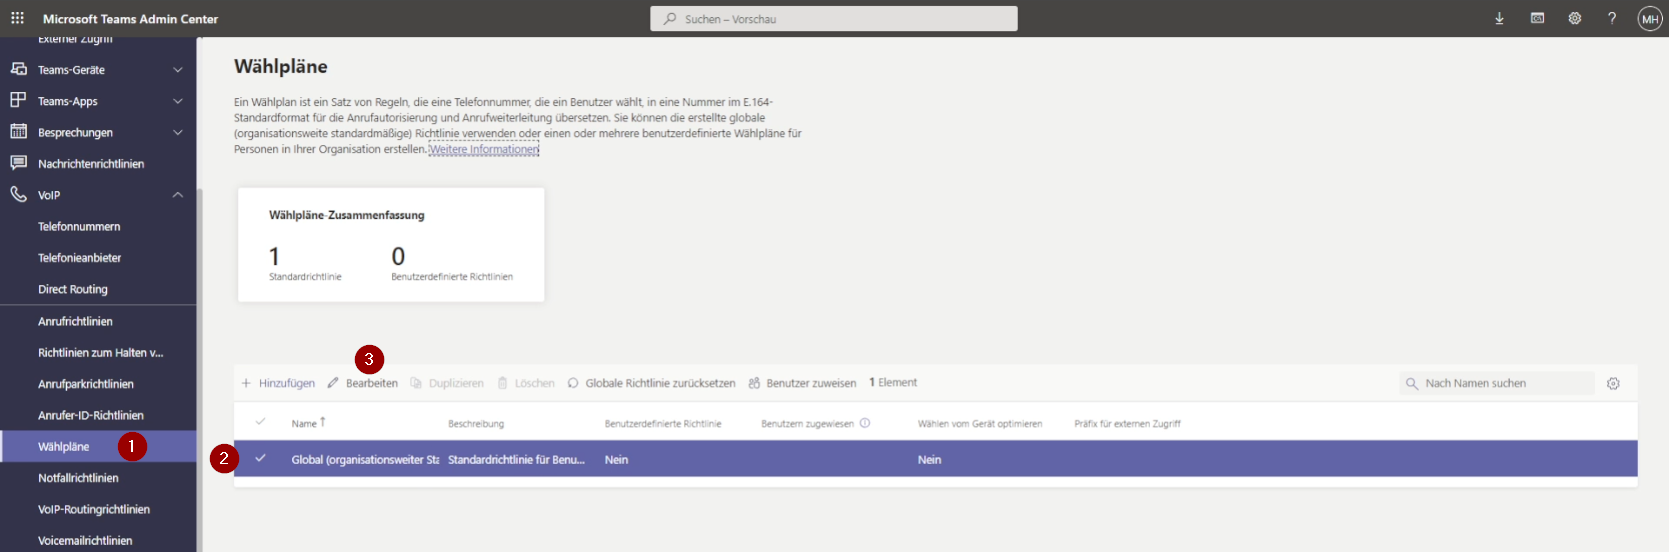1669x552 pixels.
Task: Open the app launcher waffle icon
Action: [x=17, y=18]
